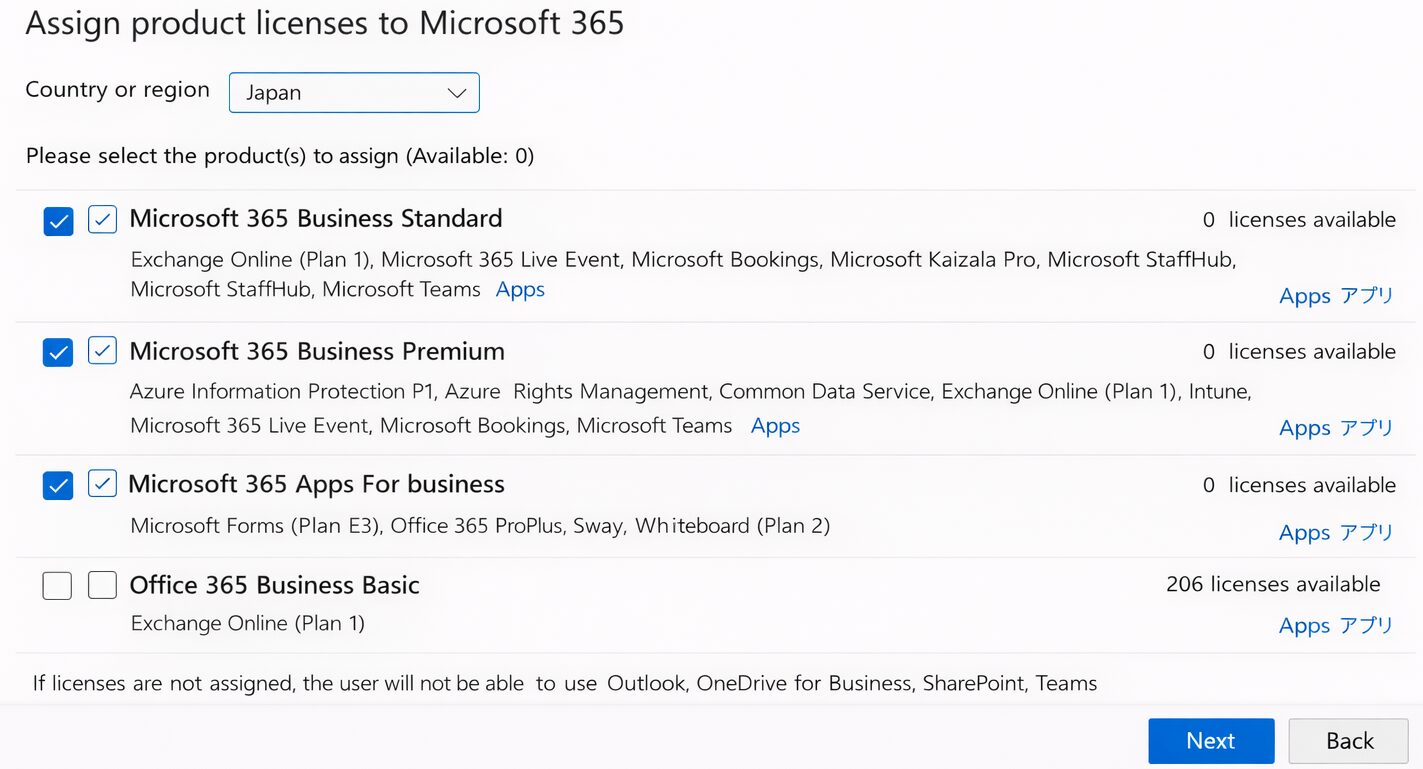The width and height of the screenshot is (1423, 769).
Task: Uncheck filled blue Apps For business checkbox
Action: click(58, 486)
